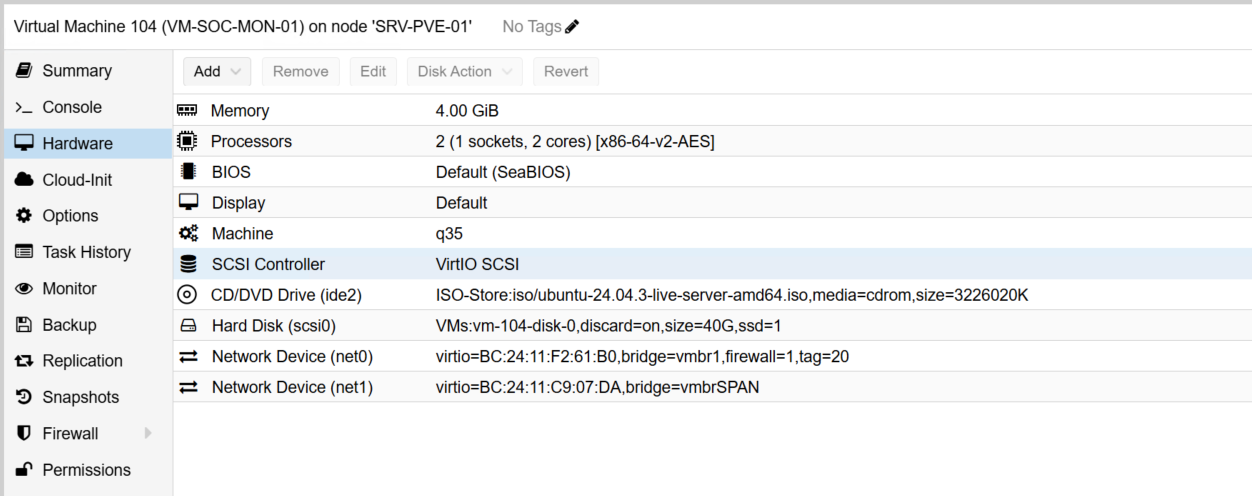Click the Options gear icon
Viewport: 1252px width, 496px height.
[24, 216]
